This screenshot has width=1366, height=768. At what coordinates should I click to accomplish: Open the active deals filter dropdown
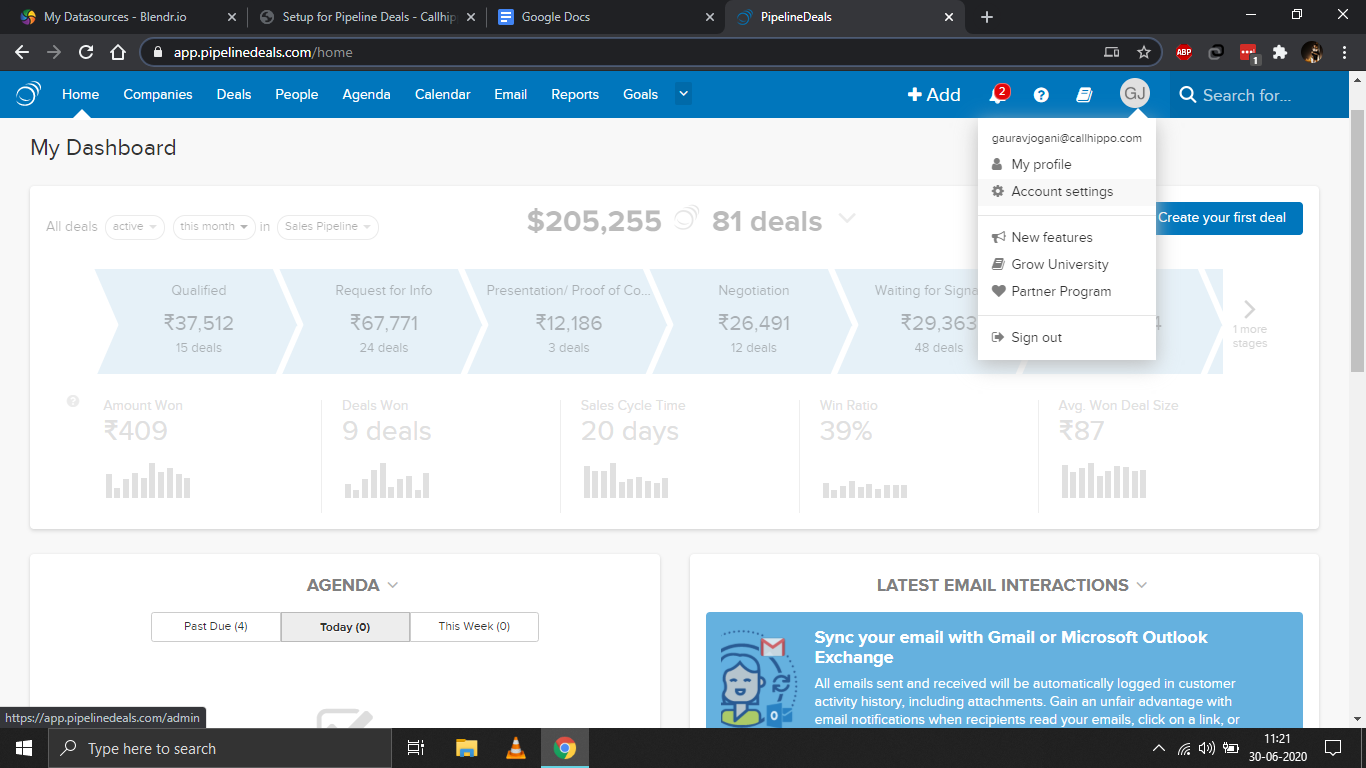[135, 227]
